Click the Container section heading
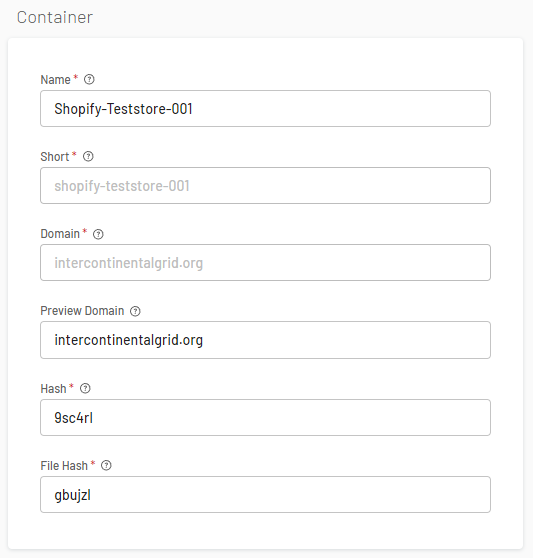This screenshot has height=558, width=533. click(x=55, y=17)
